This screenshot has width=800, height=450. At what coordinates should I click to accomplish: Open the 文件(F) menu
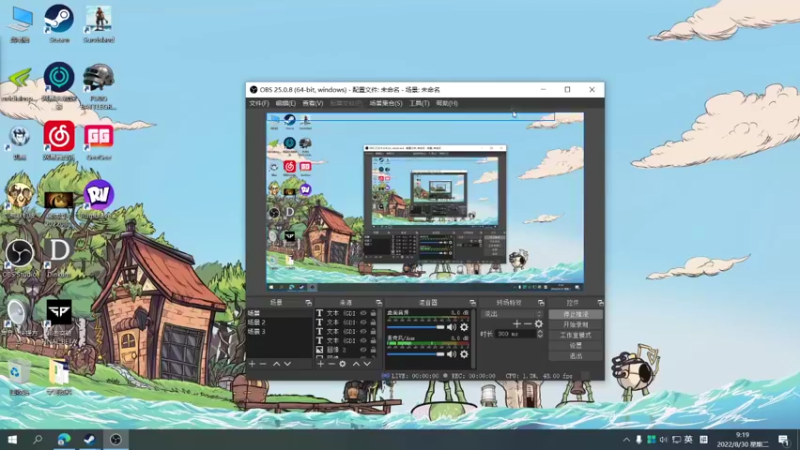259,103
